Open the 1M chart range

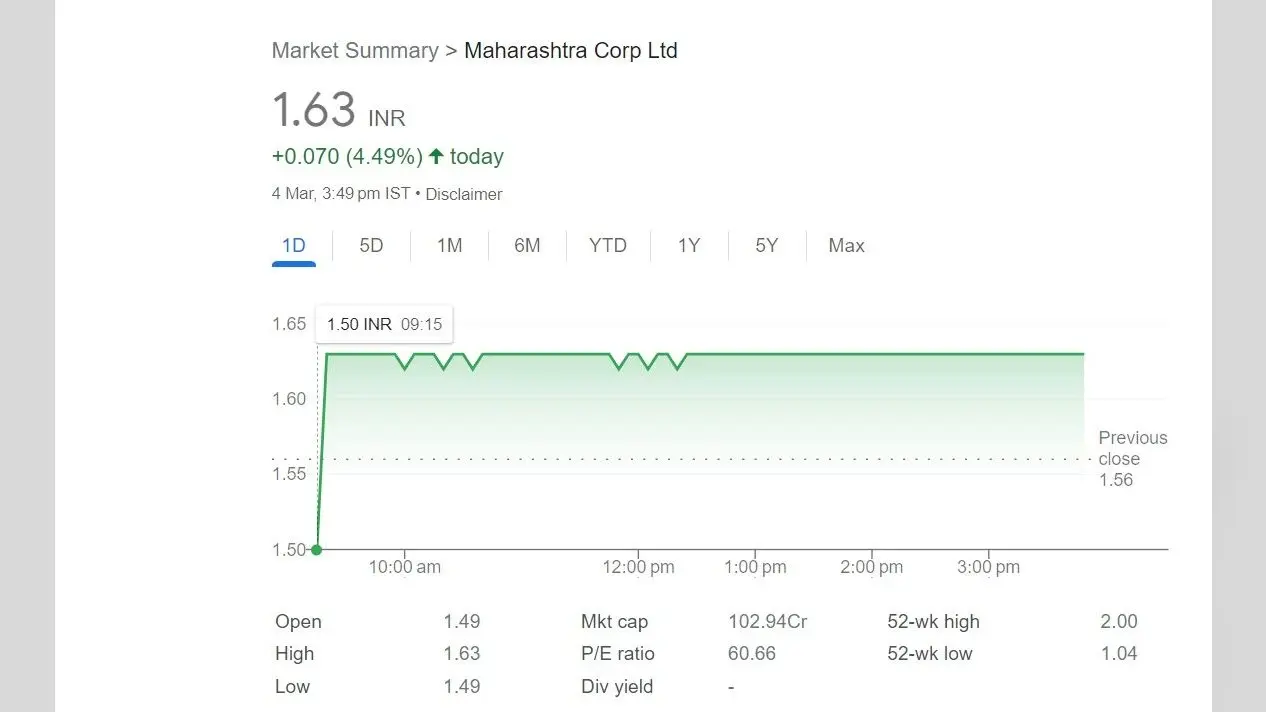tap(449, 246)
